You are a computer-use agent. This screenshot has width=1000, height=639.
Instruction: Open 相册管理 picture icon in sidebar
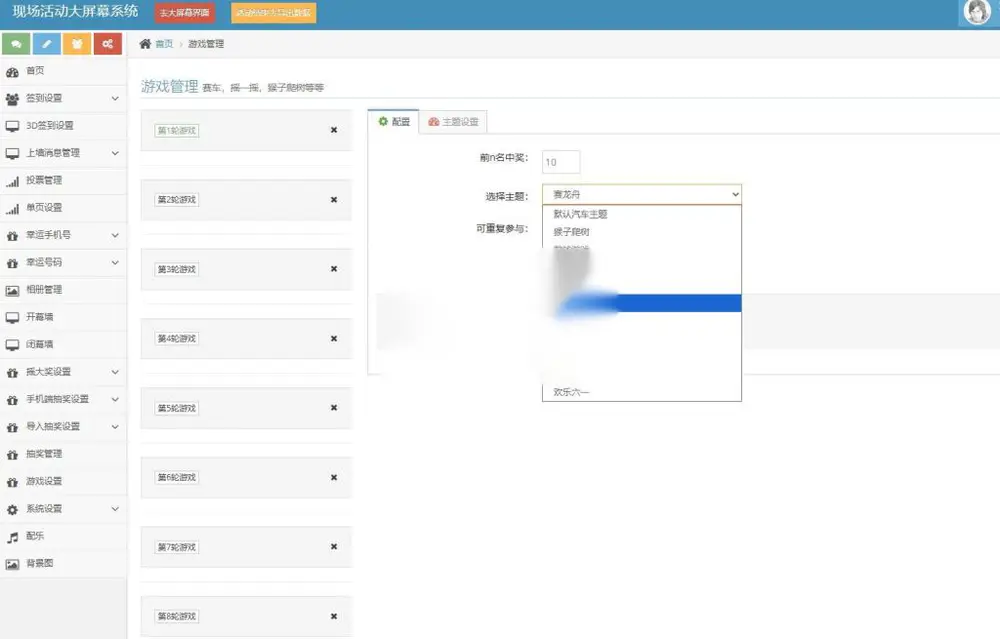pyautogui.click(x=12, y=290)
